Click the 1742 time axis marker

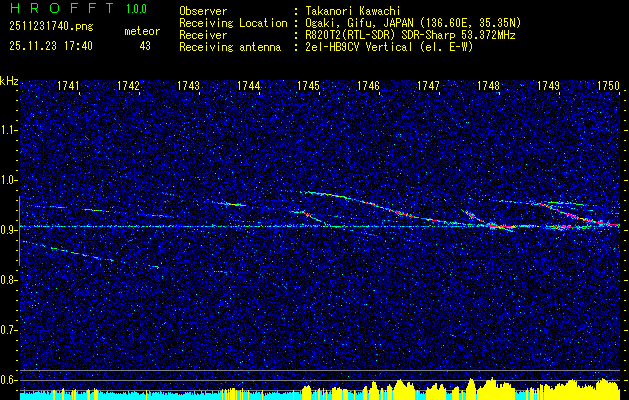[x=128, y=86]
